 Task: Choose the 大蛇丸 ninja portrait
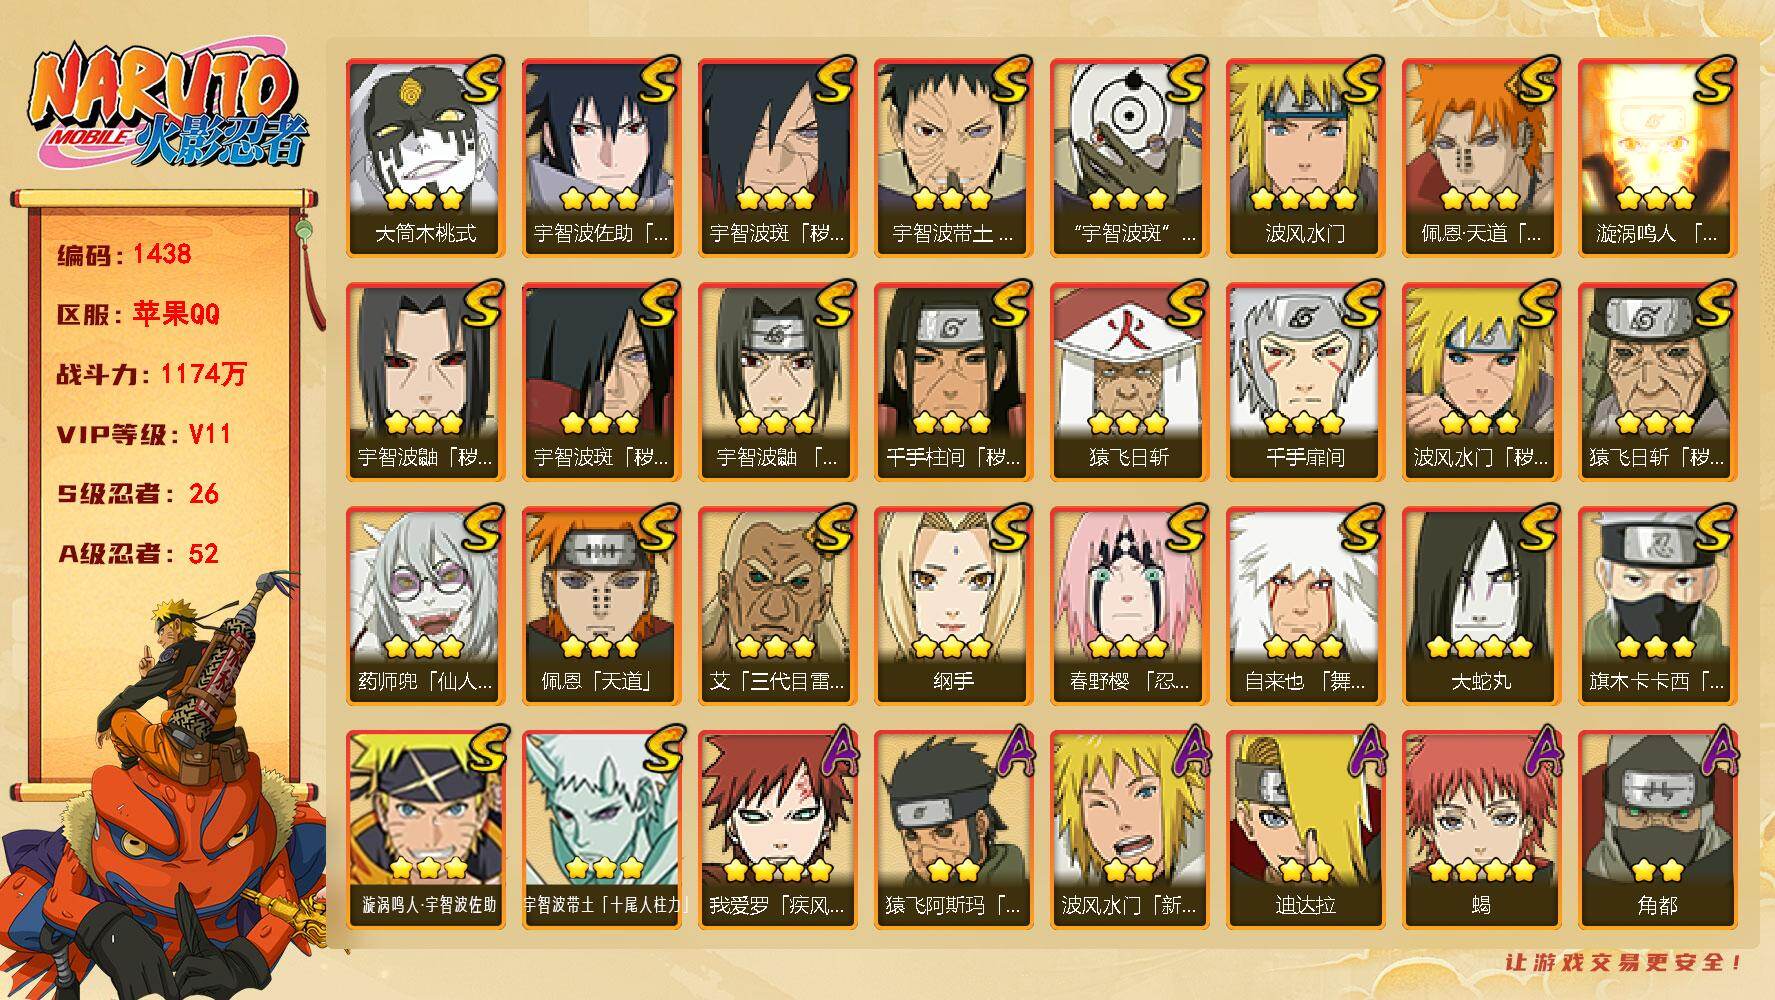click(1481, 606)
